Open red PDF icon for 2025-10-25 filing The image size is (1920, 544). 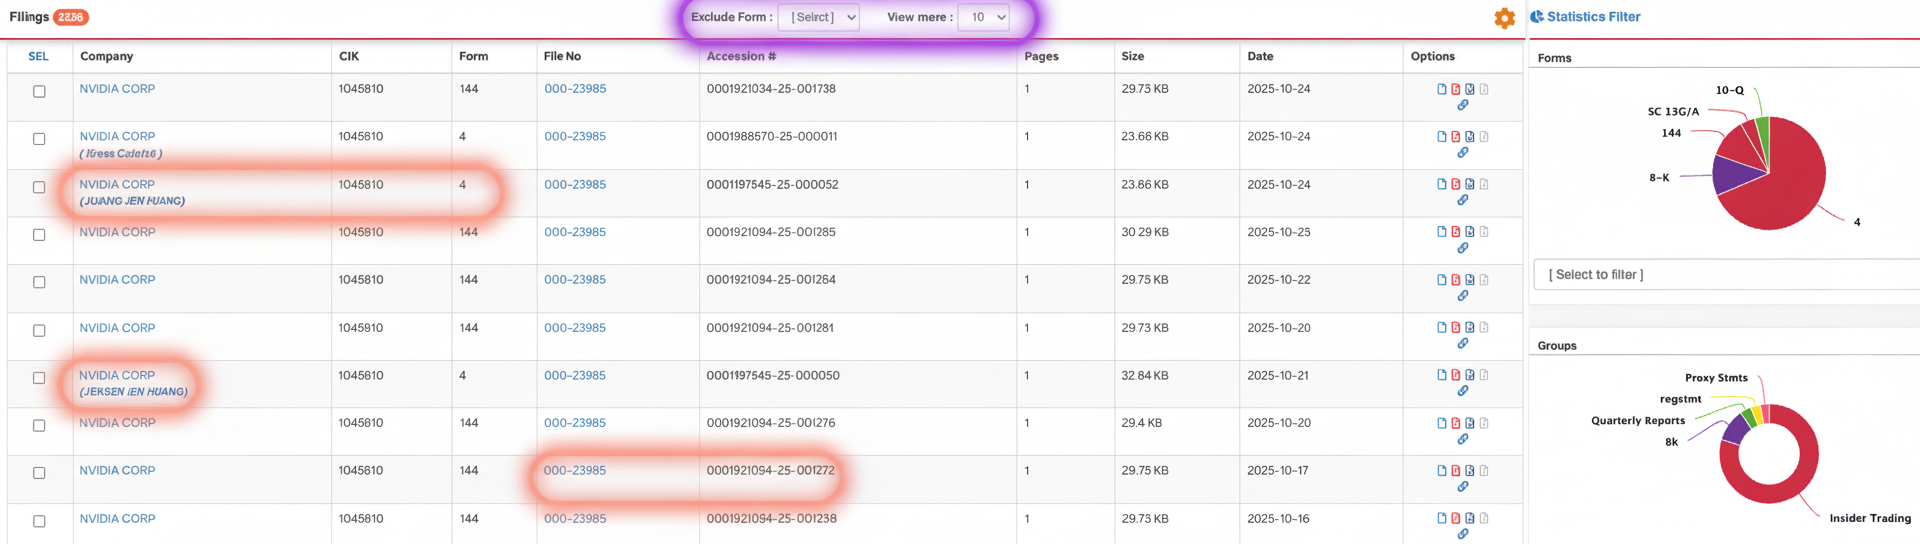(1456, 232)
